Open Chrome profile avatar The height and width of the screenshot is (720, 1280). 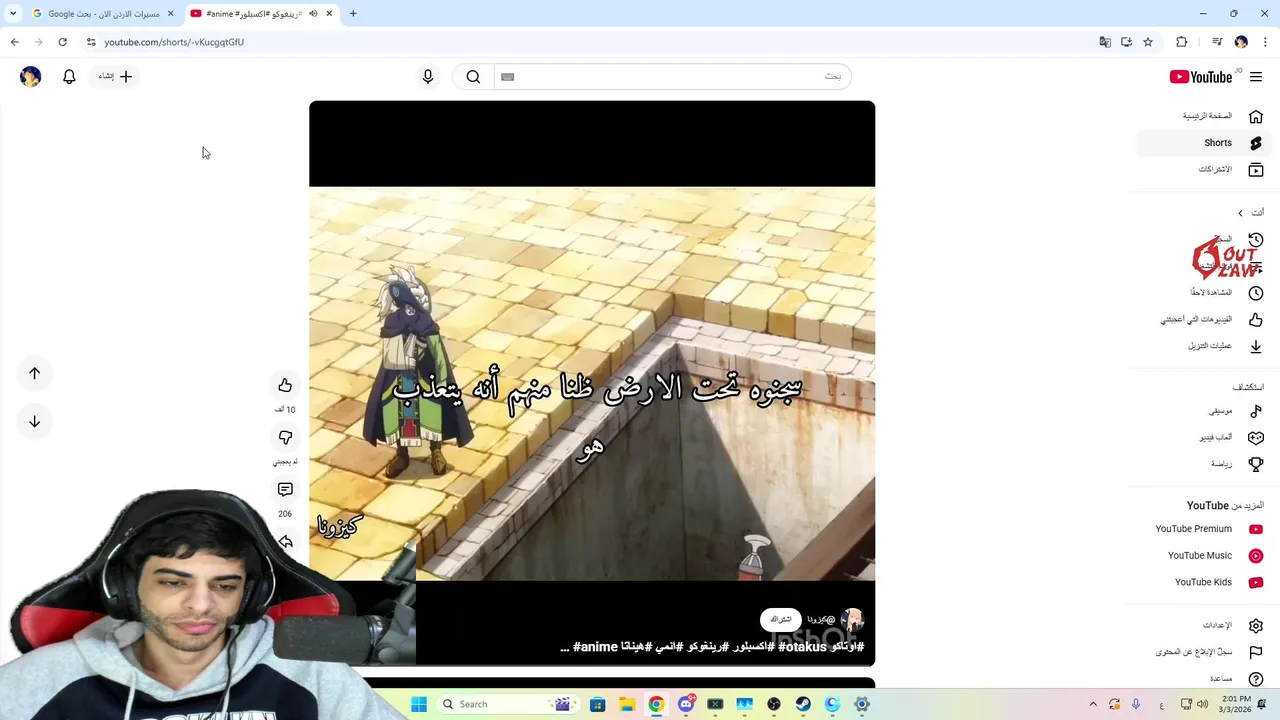tap(1241, 42)
